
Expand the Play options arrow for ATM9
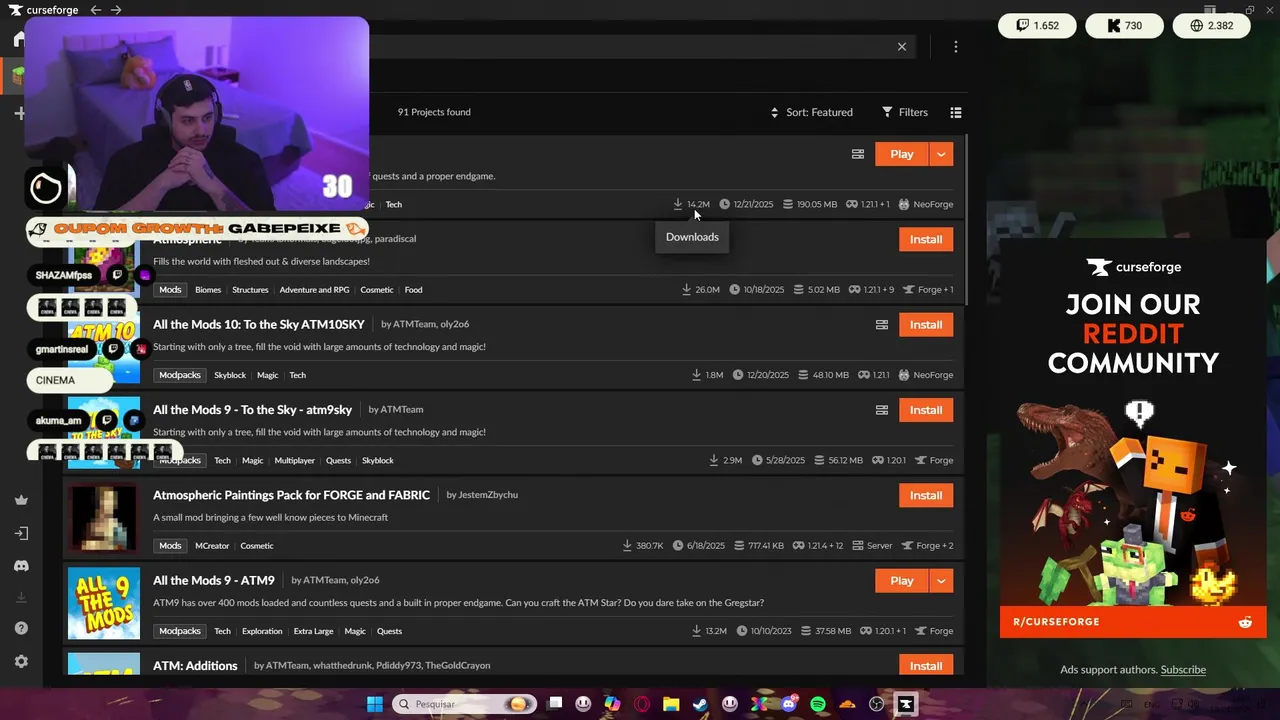(941, 581)
